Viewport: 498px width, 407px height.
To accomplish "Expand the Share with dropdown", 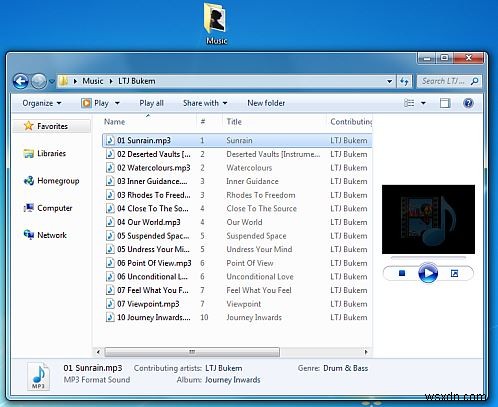I will [x=205, y=103].
